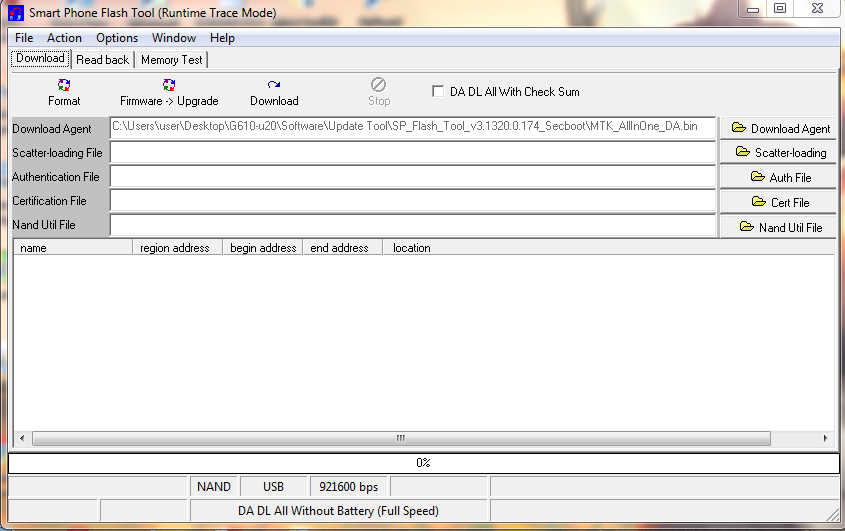The image size is (845, 531).
Task: Minimize the Flash Tool window
Action: 753,9
